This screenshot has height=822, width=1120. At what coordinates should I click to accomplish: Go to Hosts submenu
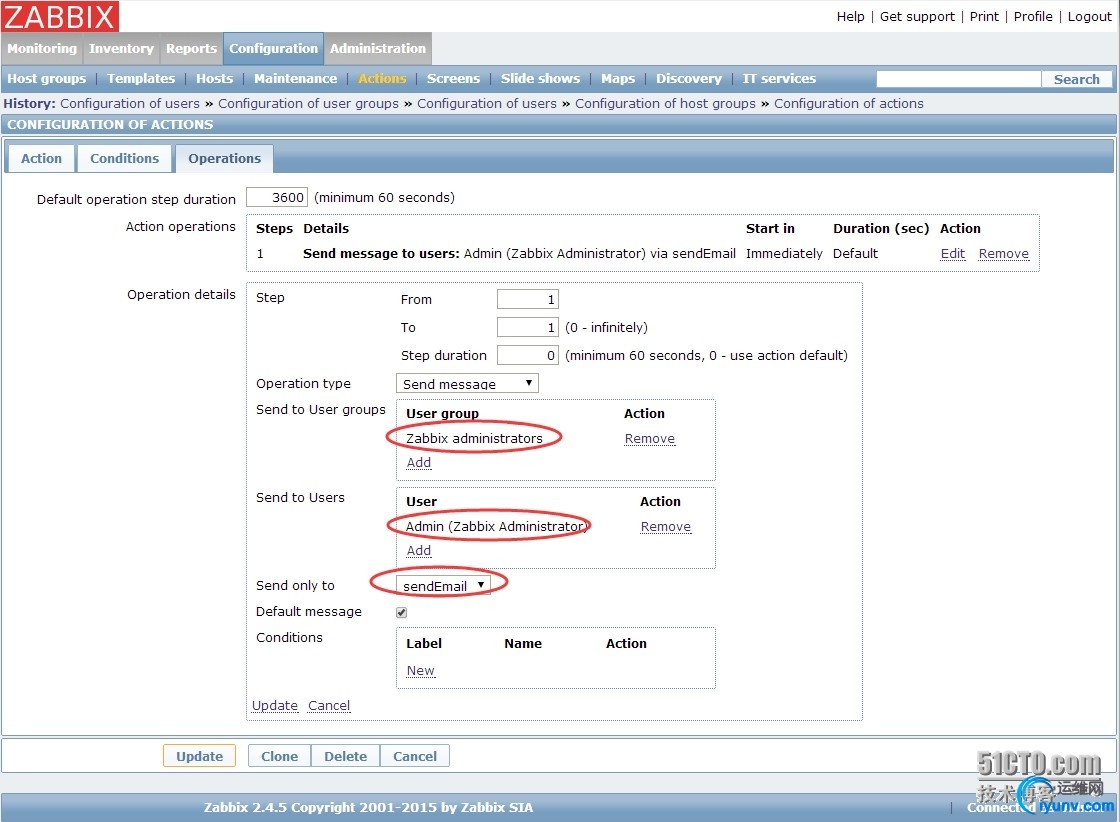click(214, 79)
